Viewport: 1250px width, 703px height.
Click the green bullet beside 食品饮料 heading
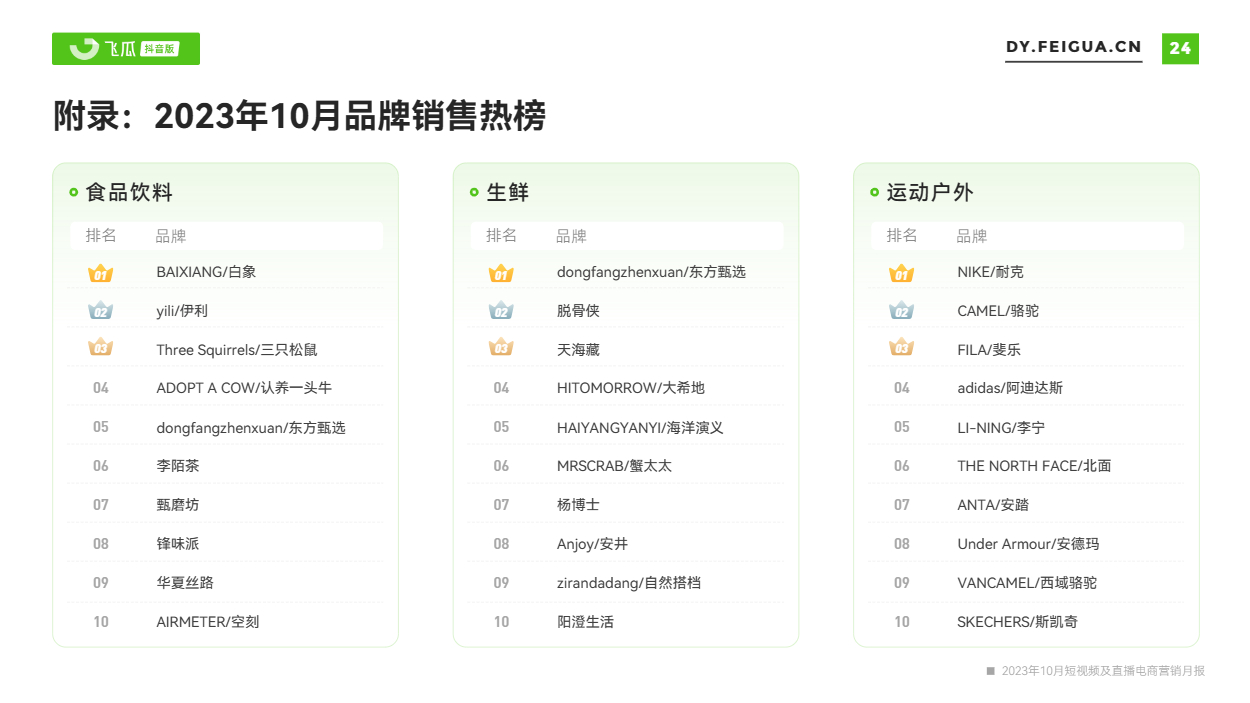point(74,193)
